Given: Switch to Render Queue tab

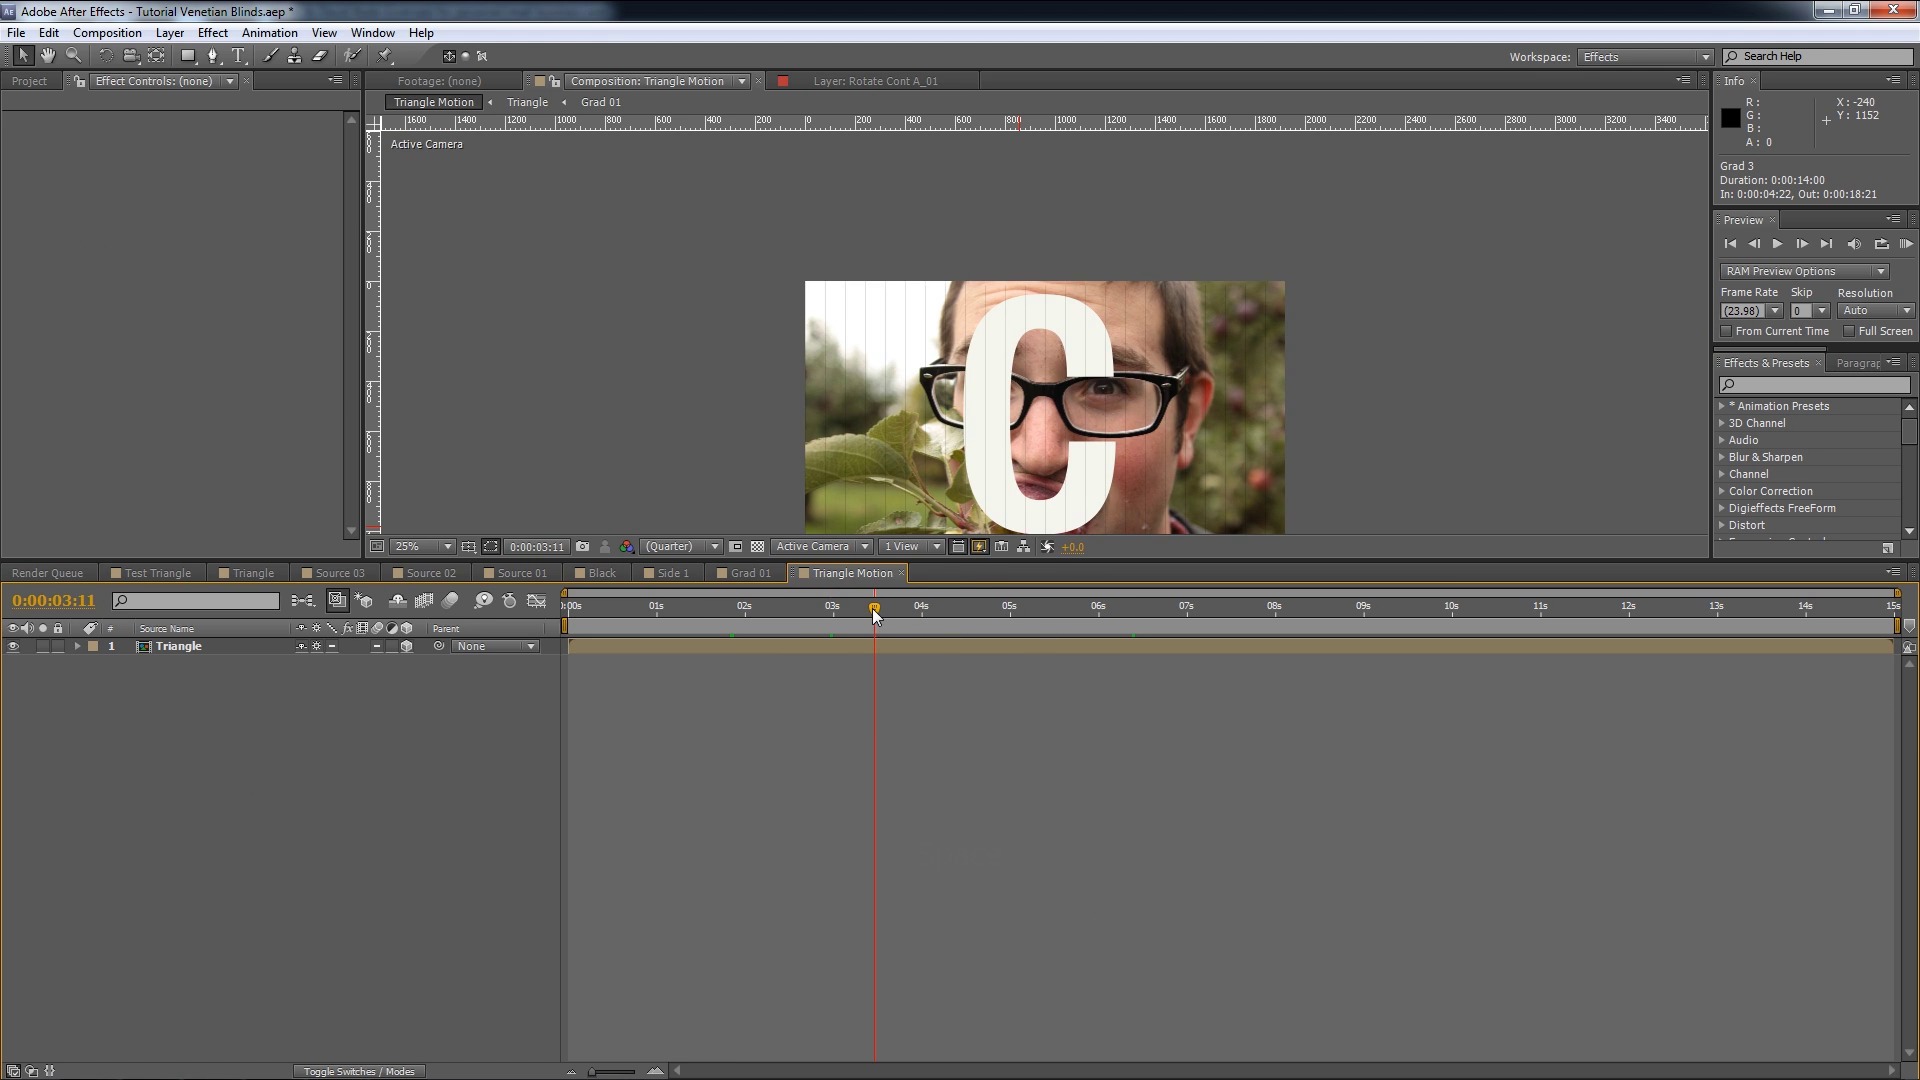Looking at the screenshot, I should 47,573.
